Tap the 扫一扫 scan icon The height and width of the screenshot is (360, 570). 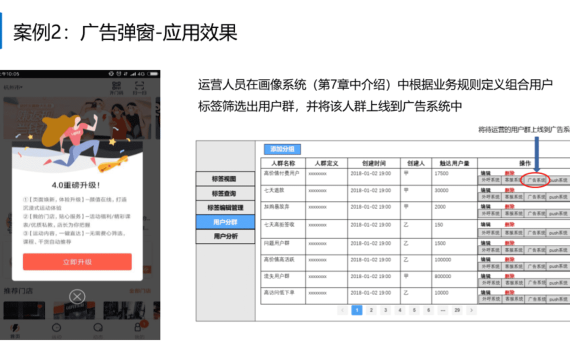click(x=140, y=88)
